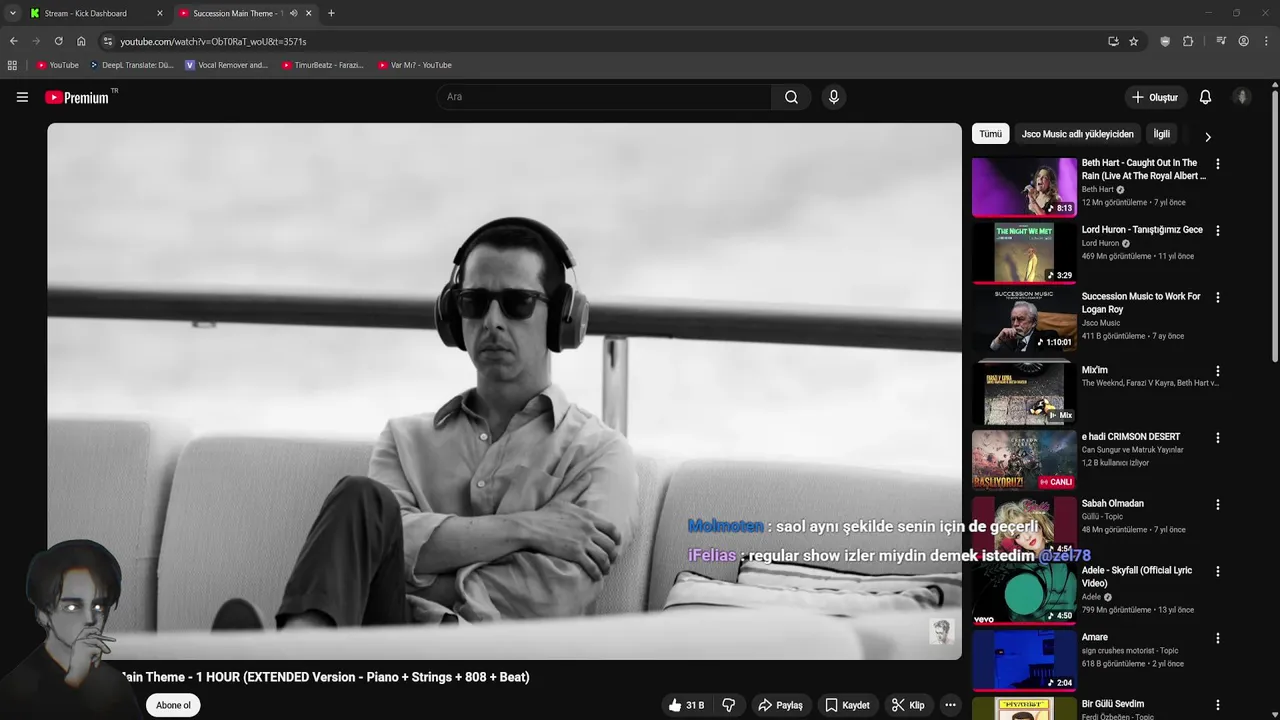This screenshot has width=1280, height=720.
Task: Start voice search with the microphone
Action: (833, 97)
